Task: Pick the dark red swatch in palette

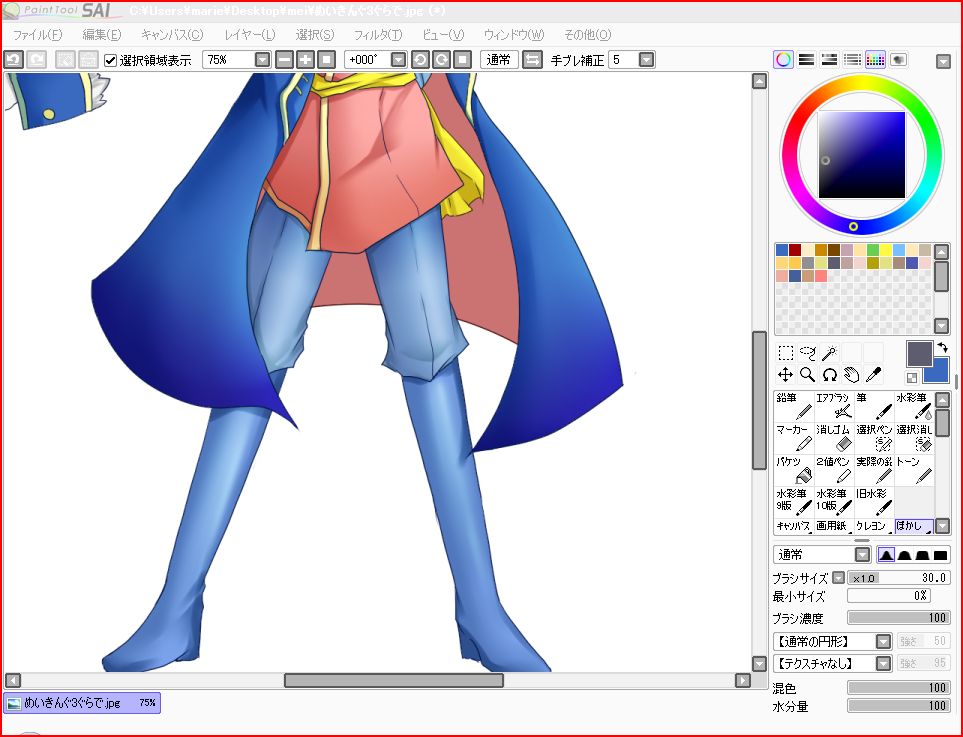Action: [x=795, y=250]
